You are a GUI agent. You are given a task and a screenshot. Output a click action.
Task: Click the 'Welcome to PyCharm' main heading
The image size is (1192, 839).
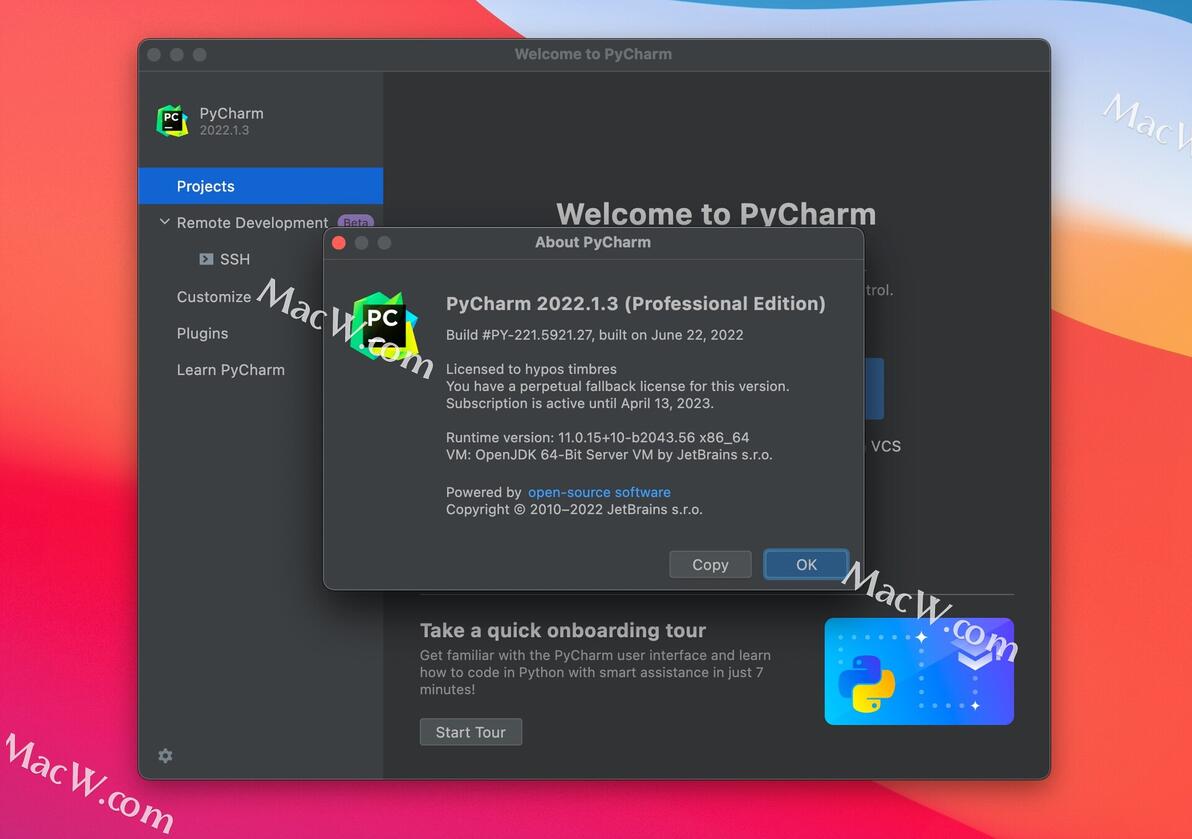tap(716, 214)
